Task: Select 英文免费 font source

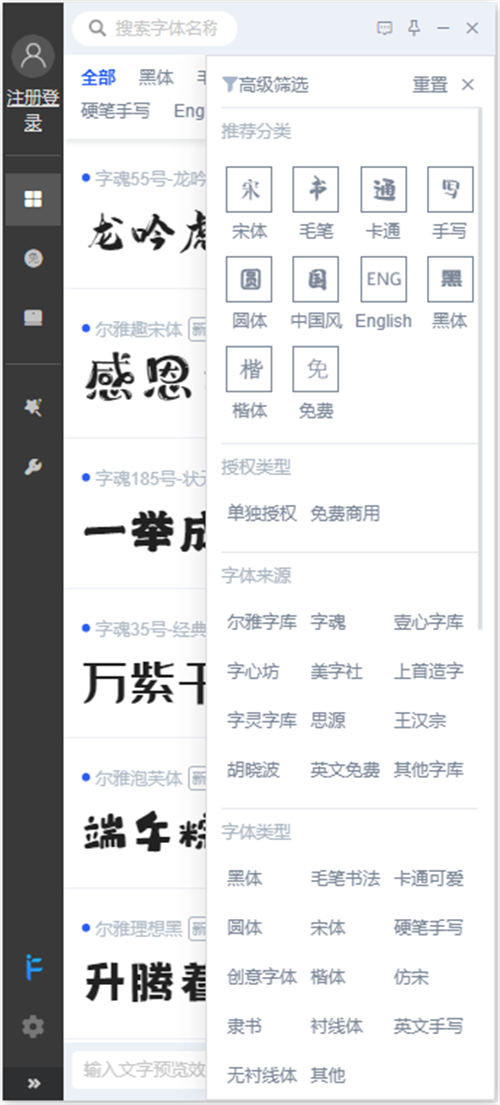Action: [345, 770]
